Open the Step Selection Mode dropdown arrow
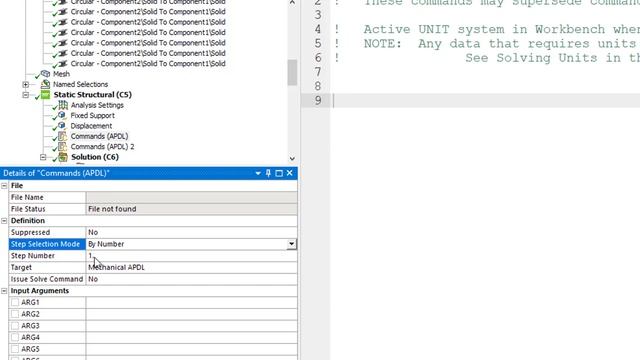 pos(291,244)
